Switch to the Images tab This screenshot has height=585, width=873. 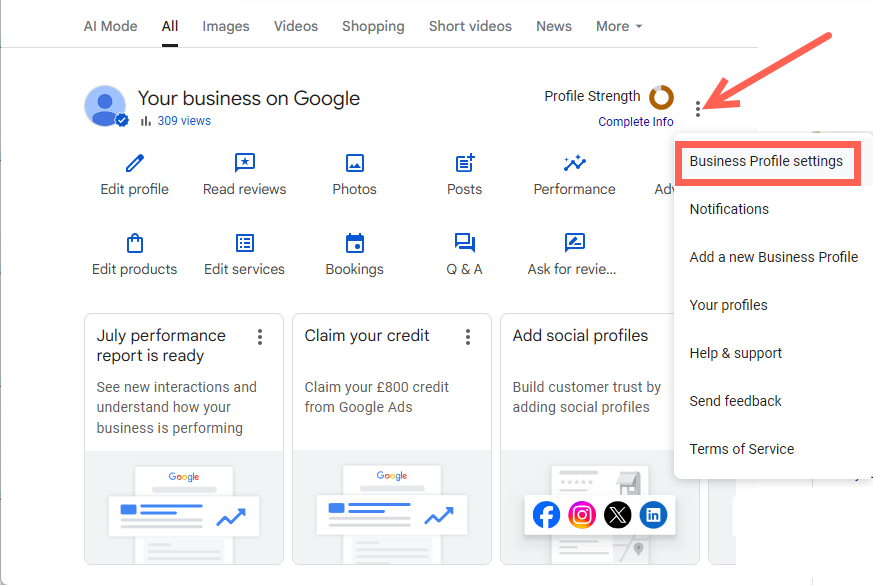point(225,26)
